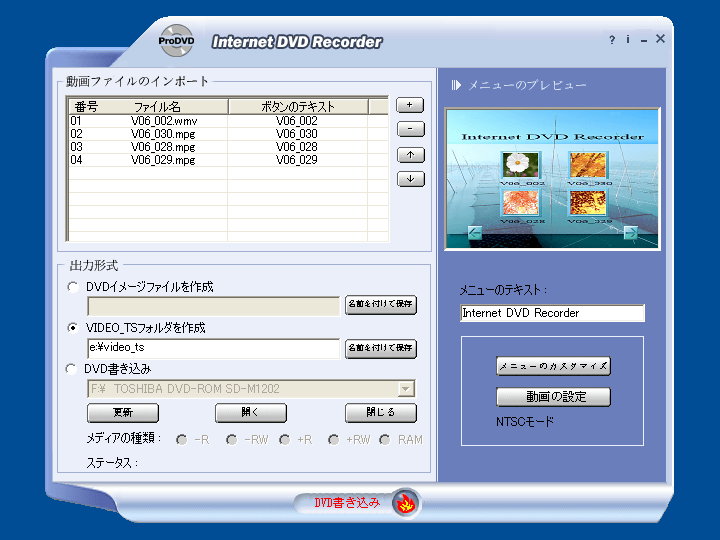720x540 pixels.
Task: Minimize the Internet DVD Recorder window
Action: (644, 40)
